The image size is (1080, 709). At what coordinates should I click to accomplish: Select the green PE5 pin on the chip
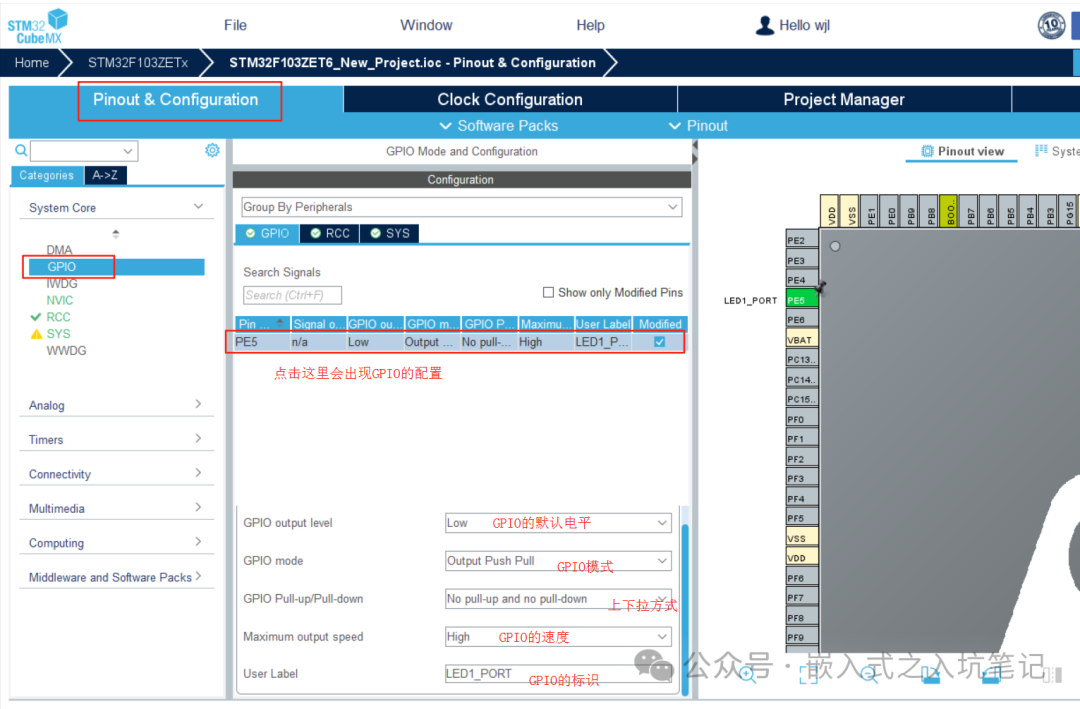[796, 300]
